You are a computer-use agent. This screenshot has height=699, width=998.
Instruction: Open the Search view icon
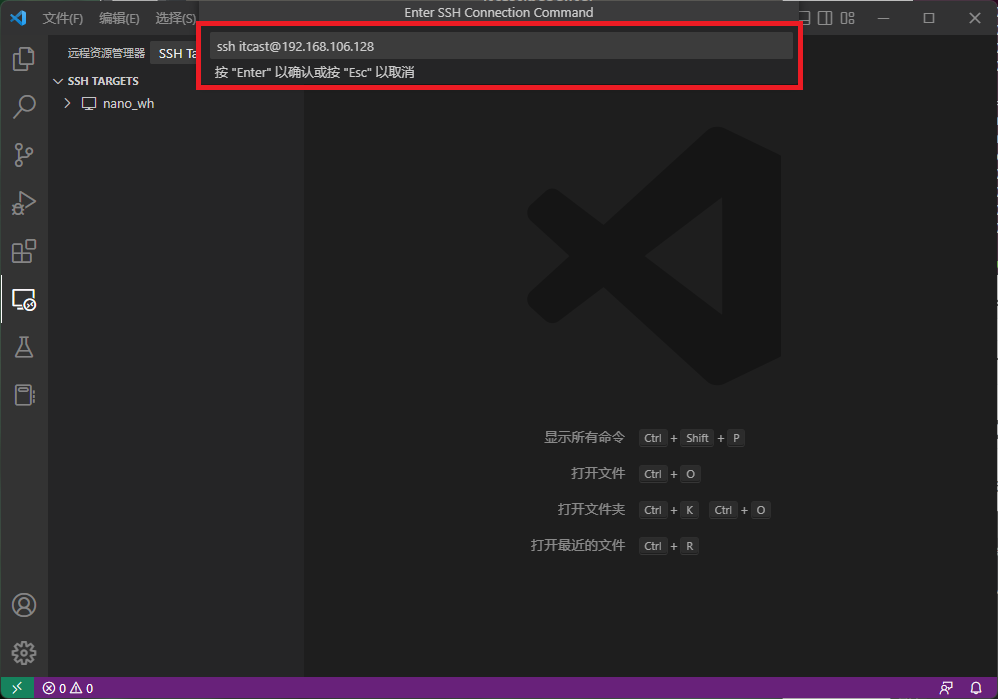(x=23, y=107)
